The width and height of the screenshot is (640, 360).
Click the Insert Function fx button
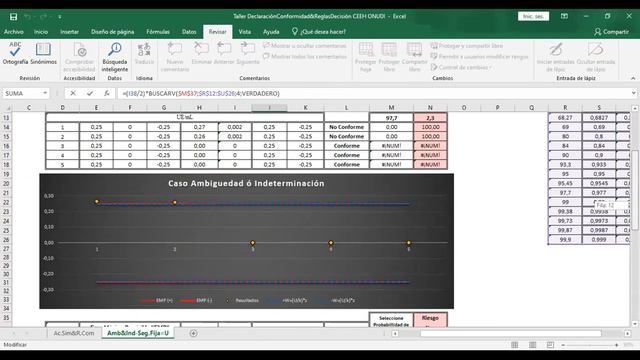click(107, 93)
